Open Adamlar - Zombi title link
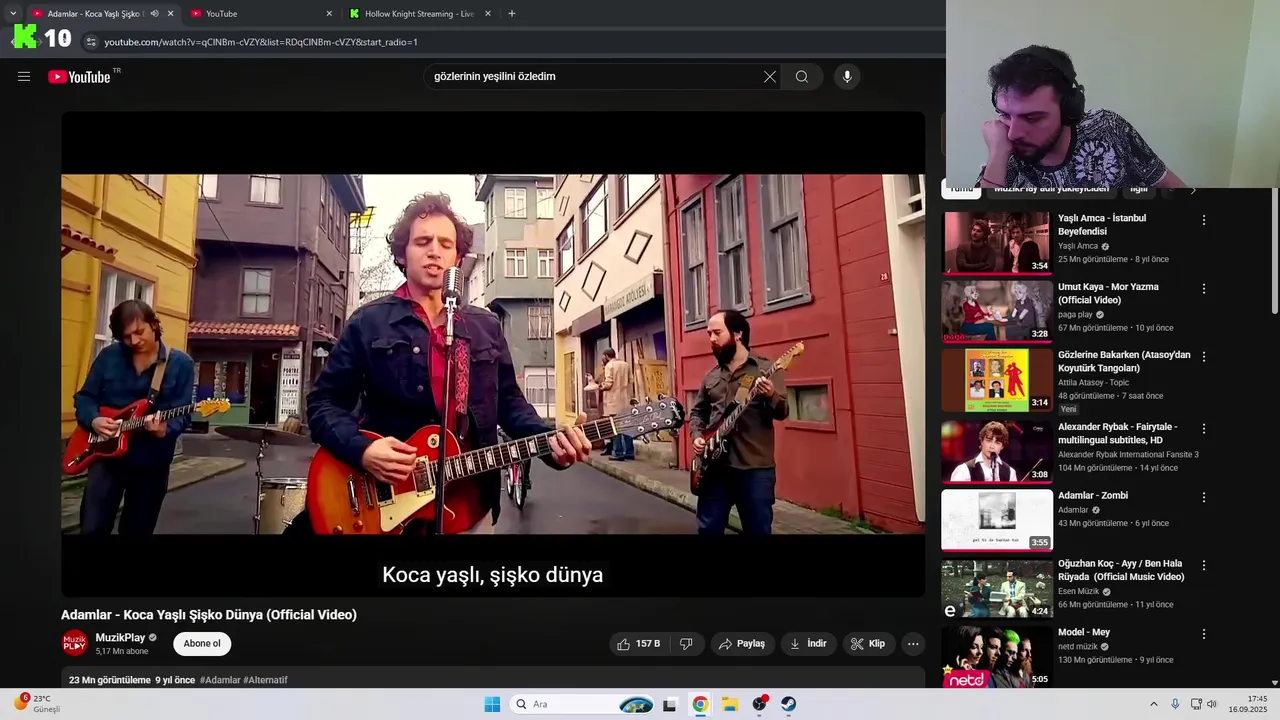1280x720 pixels. [1093, 496]
